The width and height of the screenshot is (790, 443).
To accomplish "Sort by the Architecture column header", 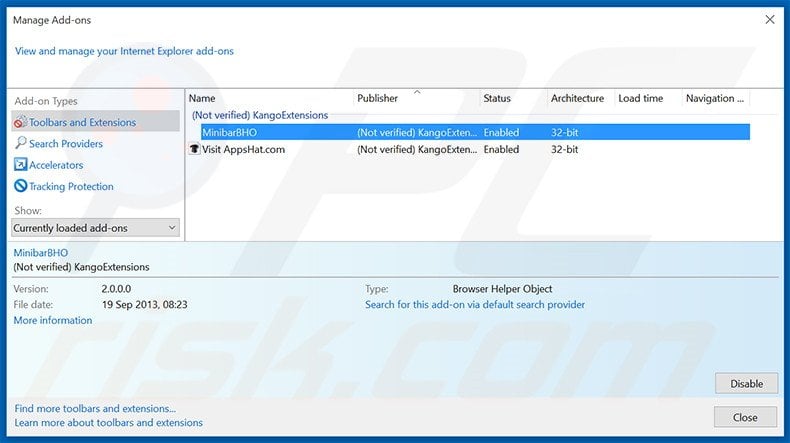I will (x=577, y=98).
